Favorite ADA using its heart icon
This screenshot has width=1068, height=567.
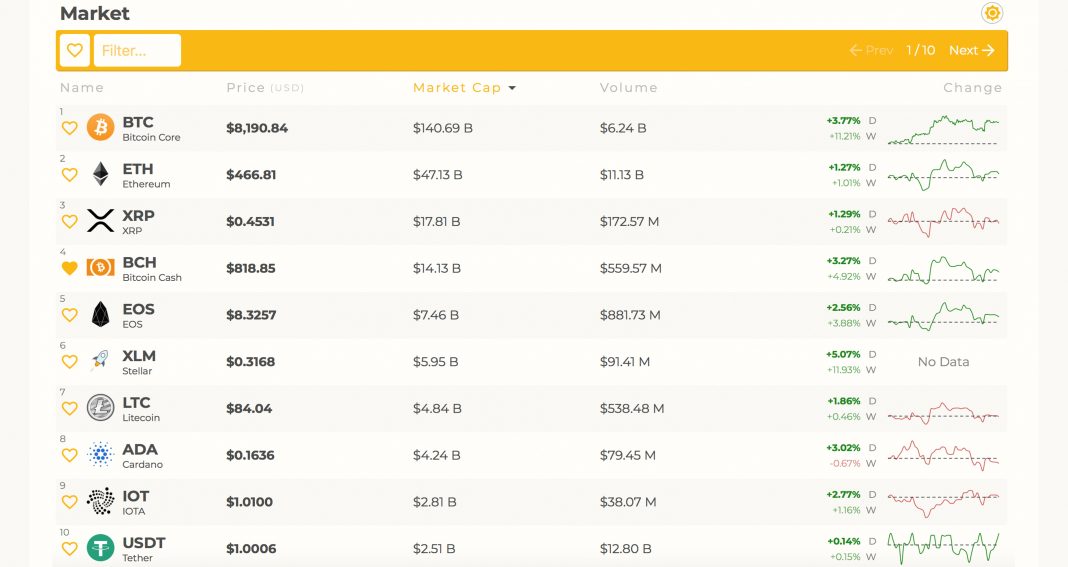tap(69, 455)
